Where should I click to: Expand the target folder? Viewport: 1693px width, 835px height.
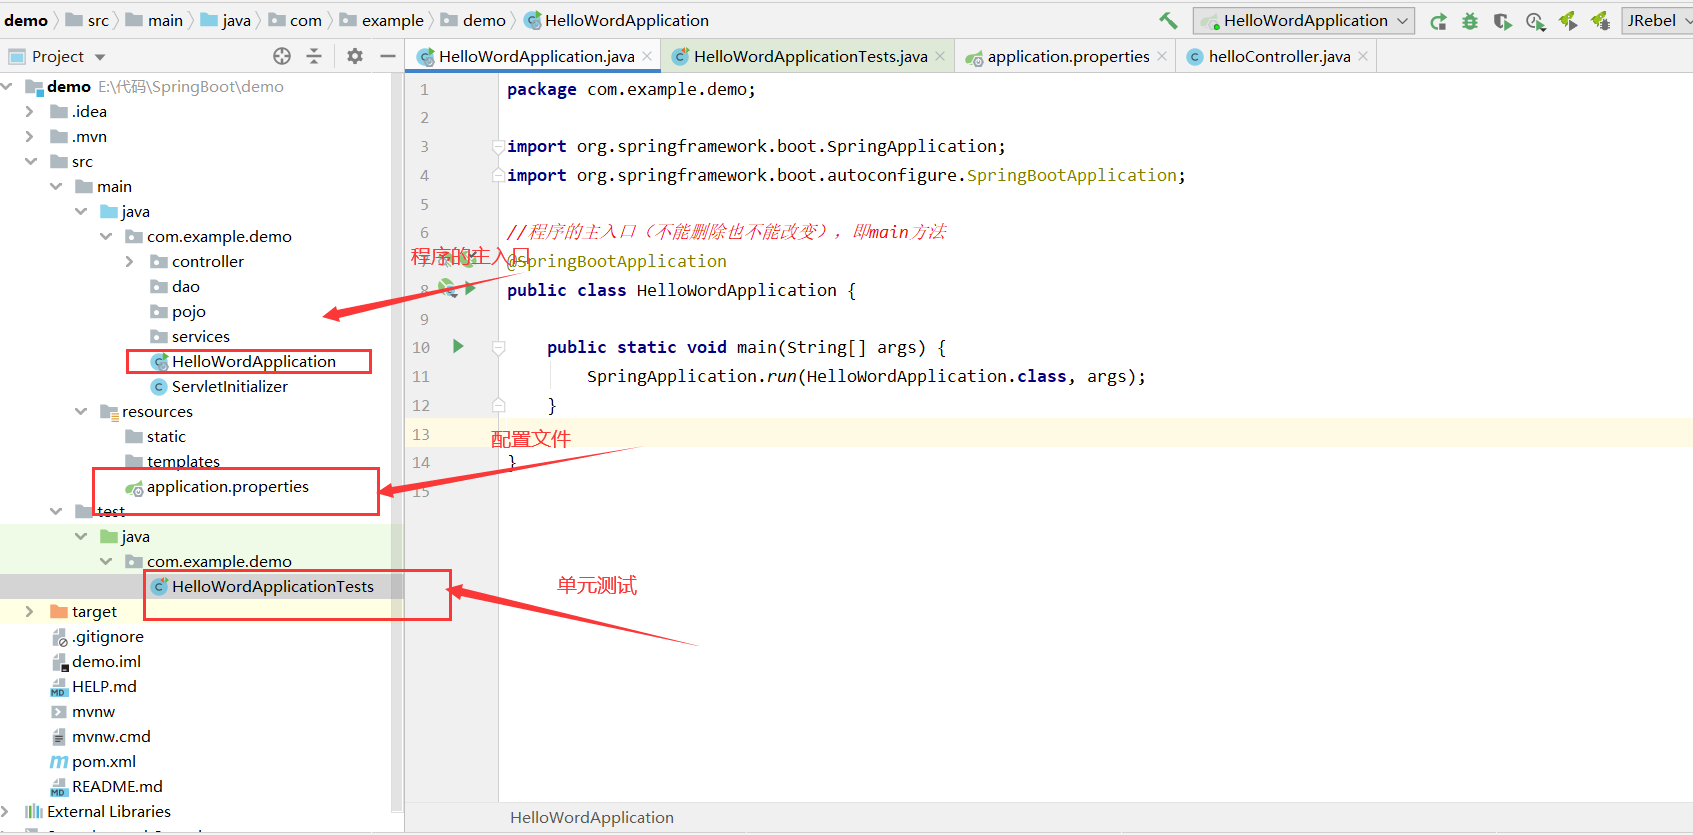pos(30,612)
